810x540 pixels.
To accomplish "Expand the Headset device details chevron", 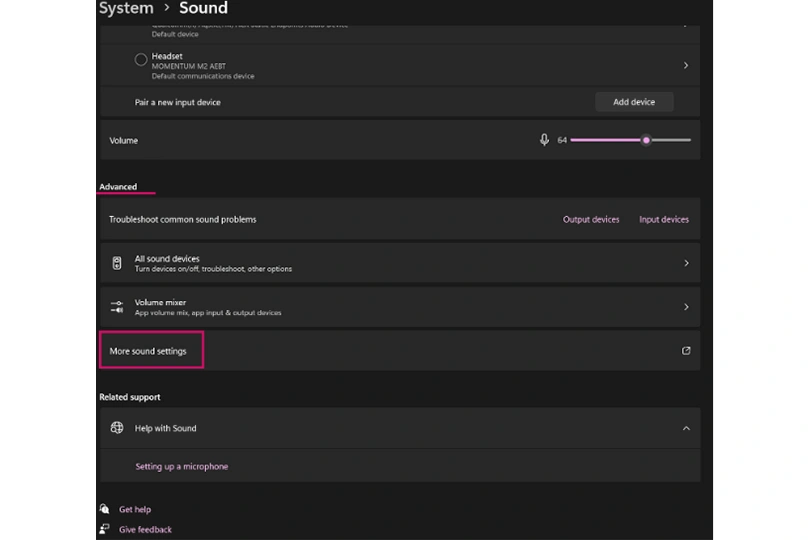I will click(x=686, y=65).
